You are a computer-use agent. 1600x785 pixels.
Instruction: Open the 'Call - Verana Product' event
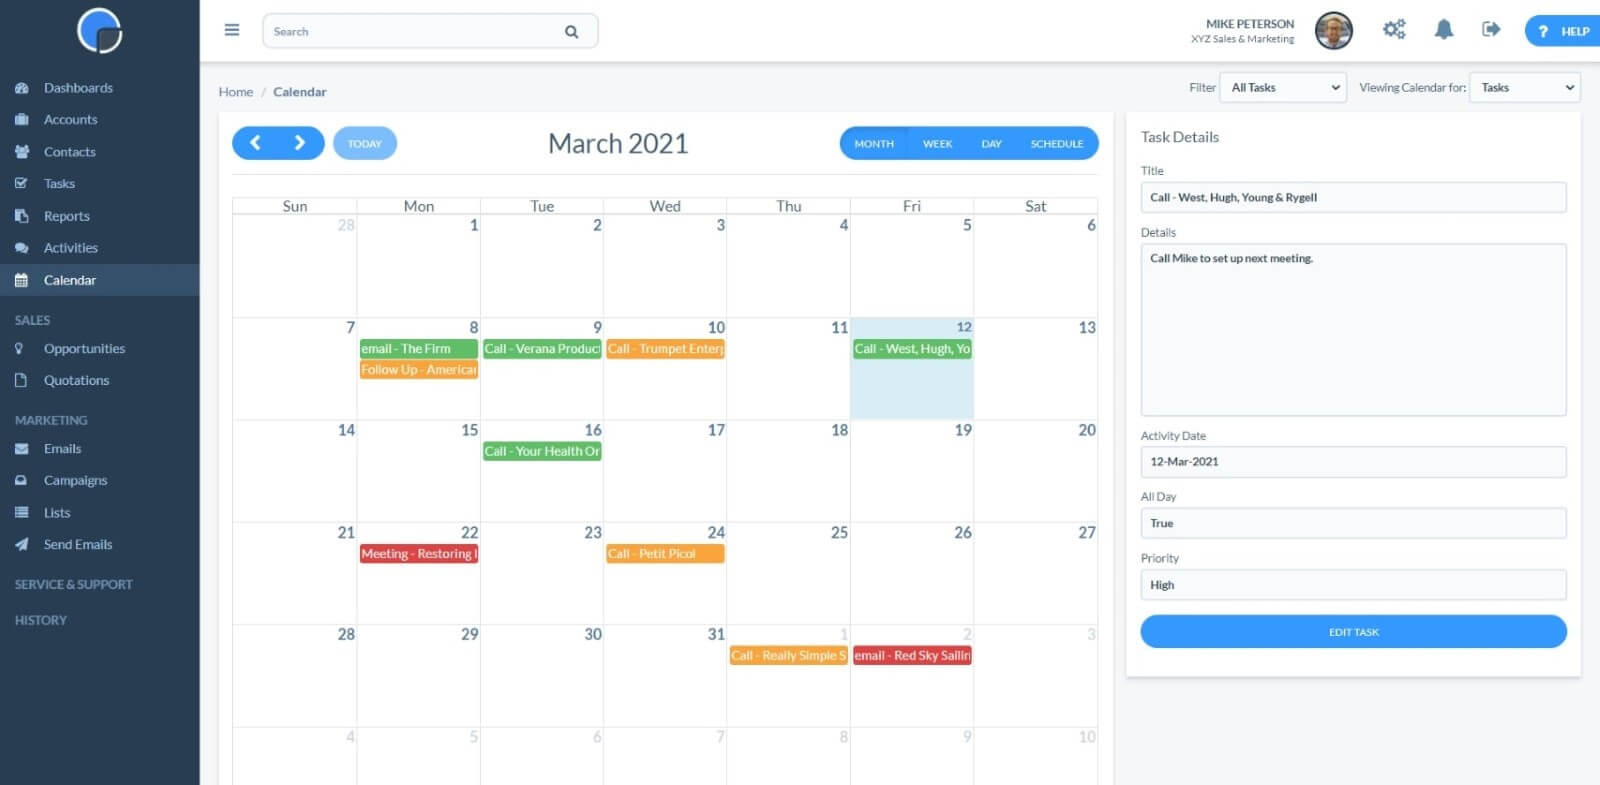pyautogui.click(x=542, y=349)
